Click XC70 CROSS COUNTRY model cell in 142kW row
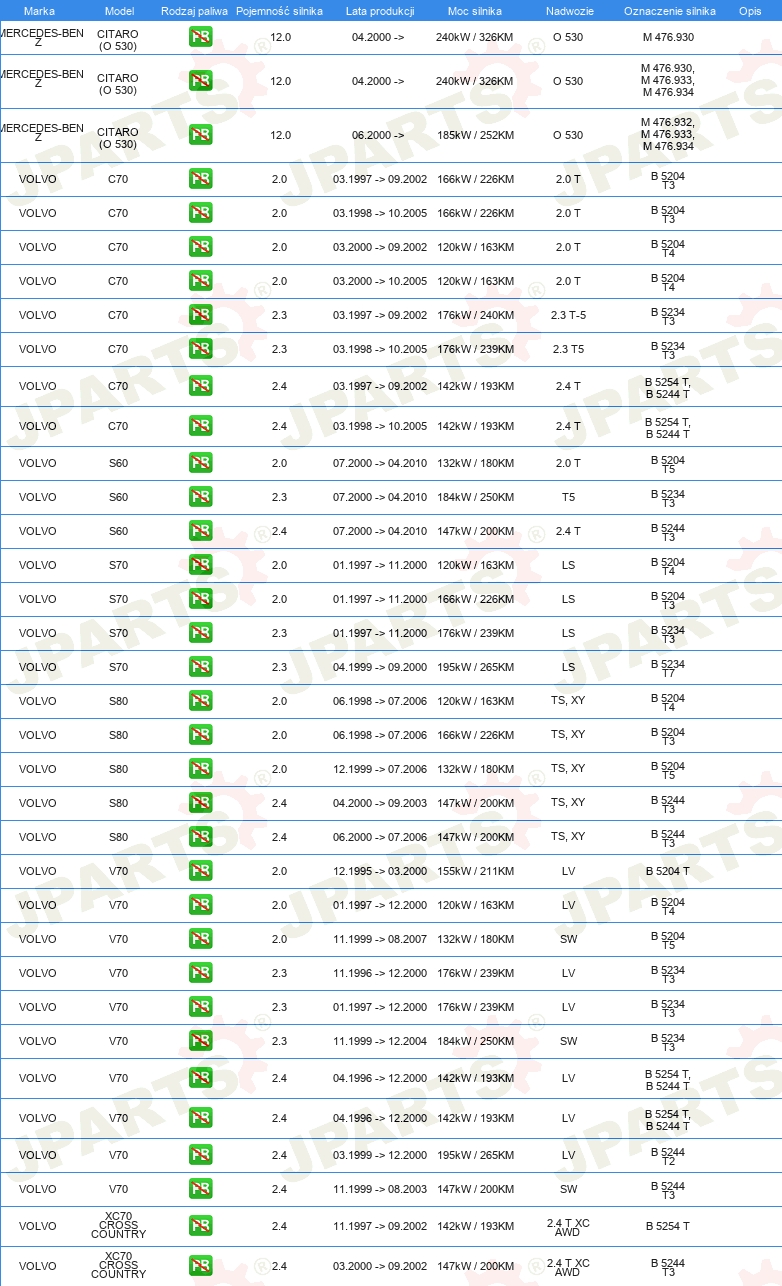 coord(118,1226)
